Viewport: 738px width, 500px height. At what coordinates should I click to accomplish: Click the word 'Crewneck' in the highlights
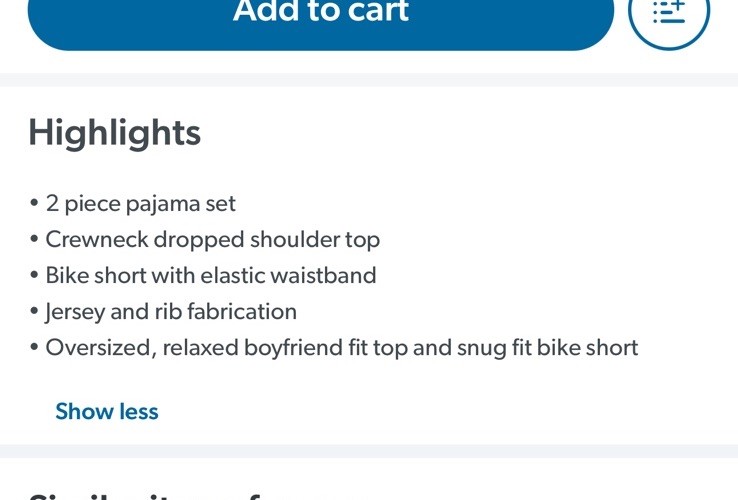[94, 240]
